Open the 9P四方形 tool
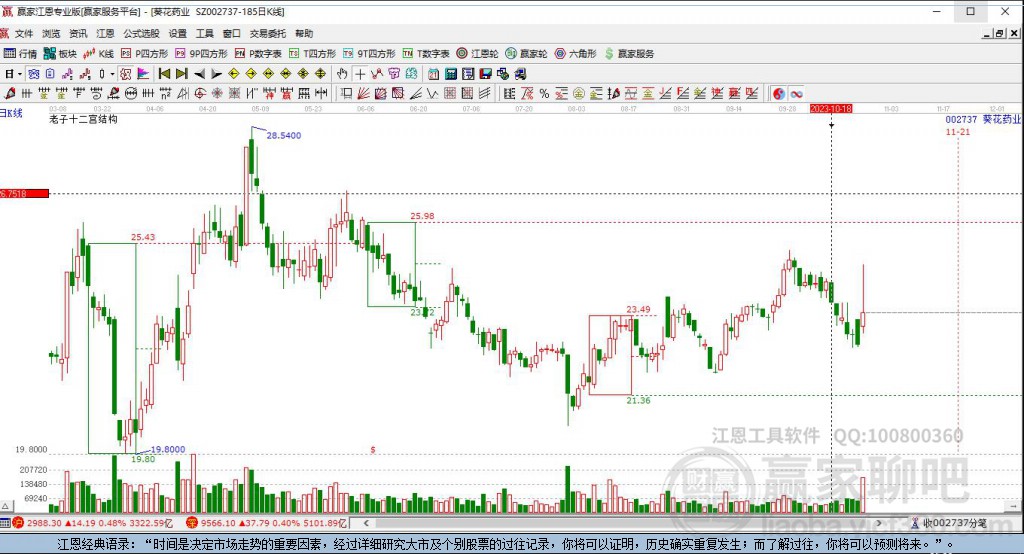The image size is (1024, 554). tap(200, 54)
